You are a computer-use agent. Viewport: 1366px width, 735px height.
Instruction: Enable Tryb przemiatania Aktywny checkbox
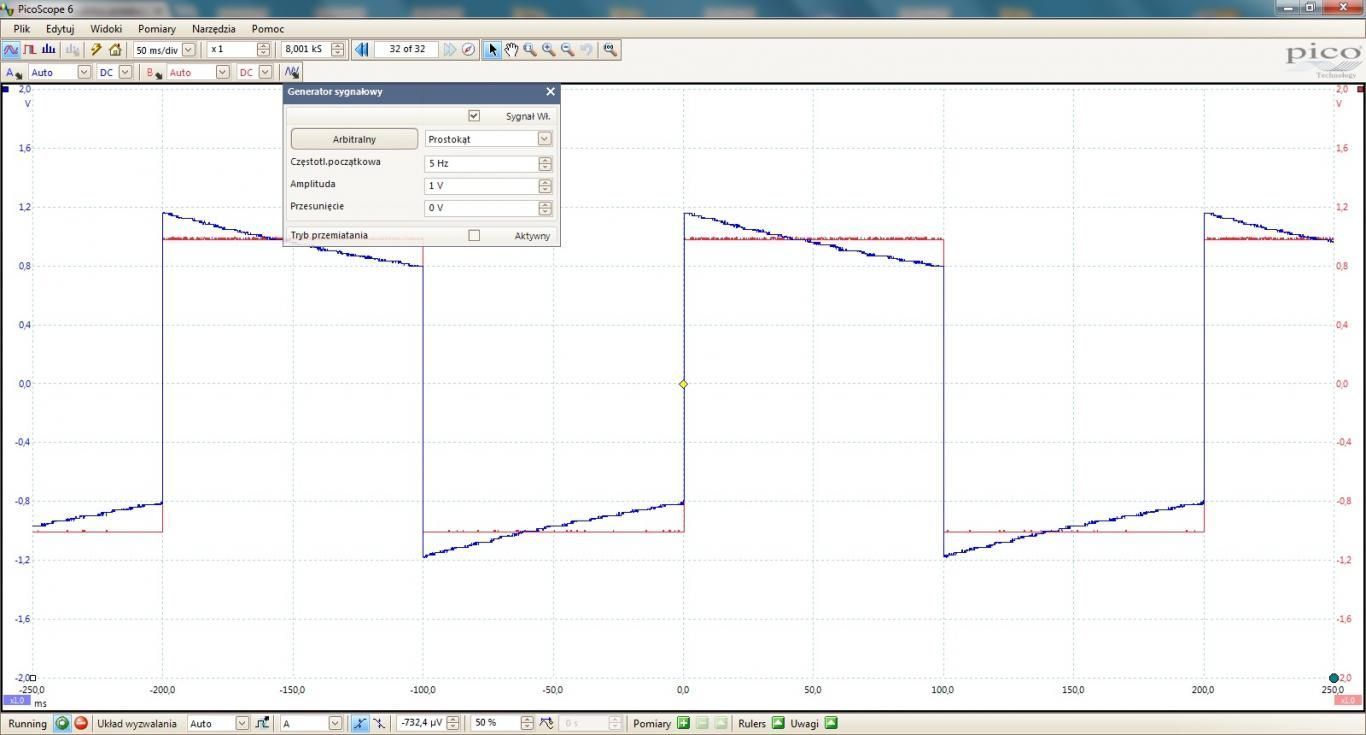click(x=474, y=235)
